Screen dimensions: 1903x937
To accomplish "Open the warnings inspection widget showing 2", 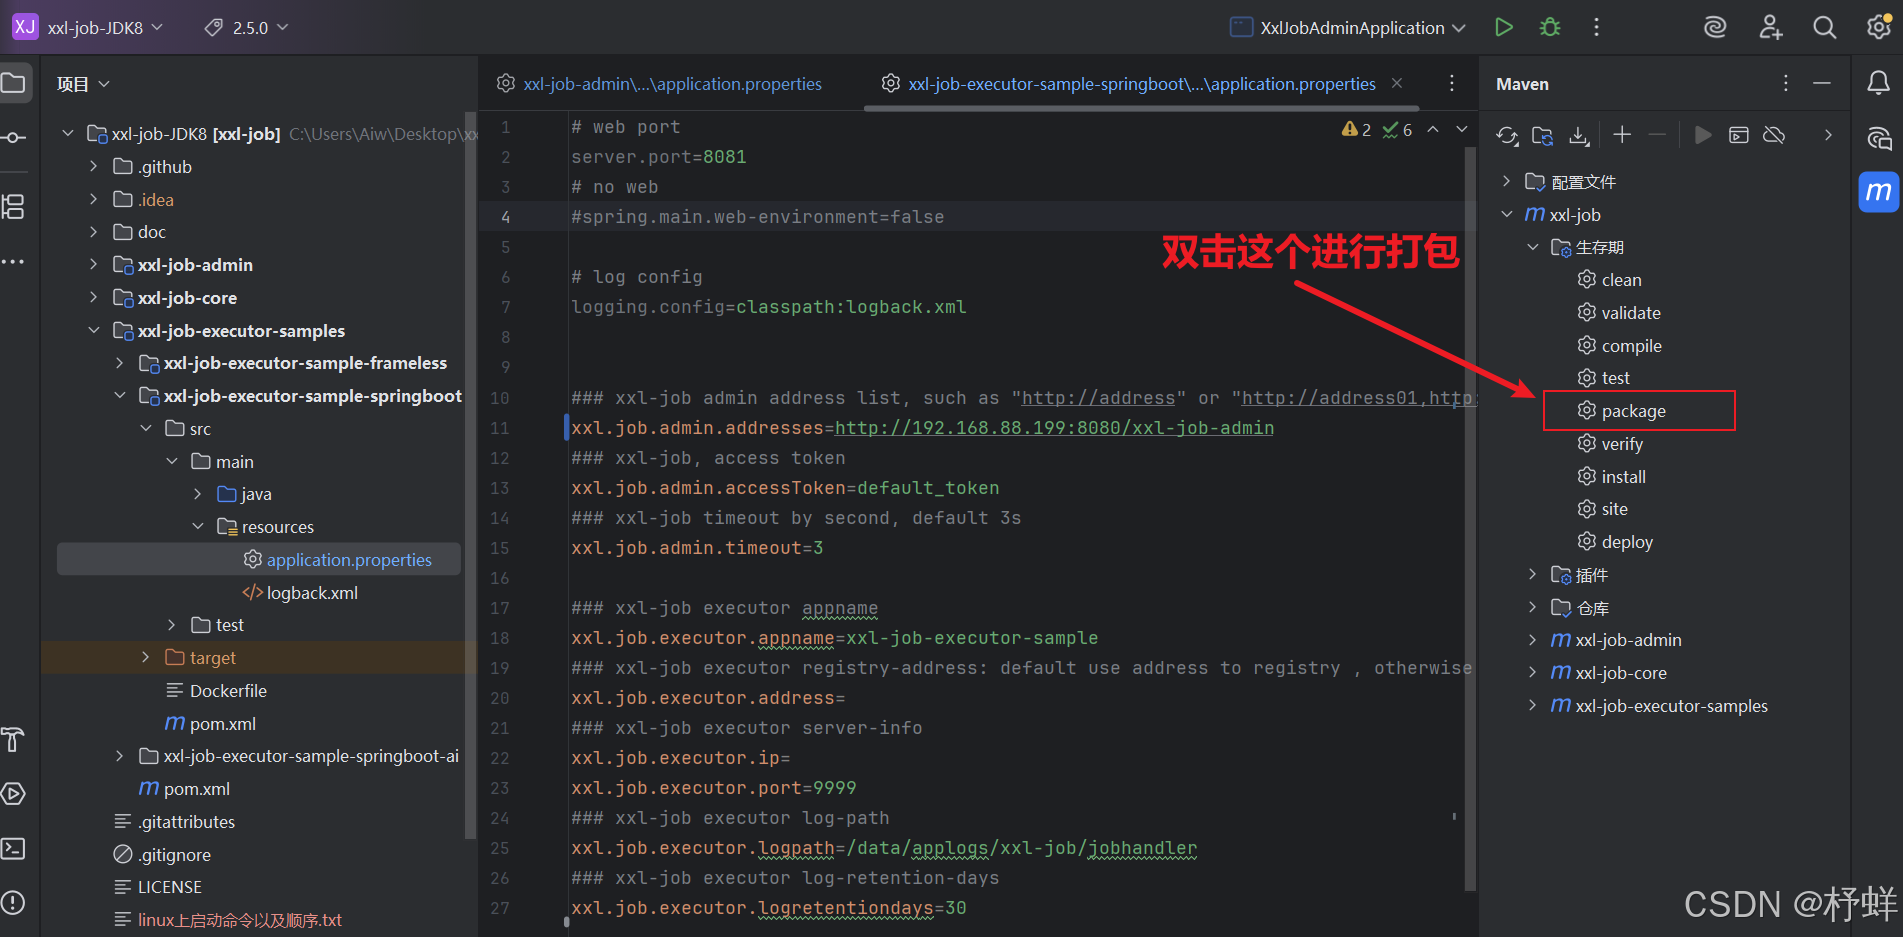I will [x=1356, y=129].
